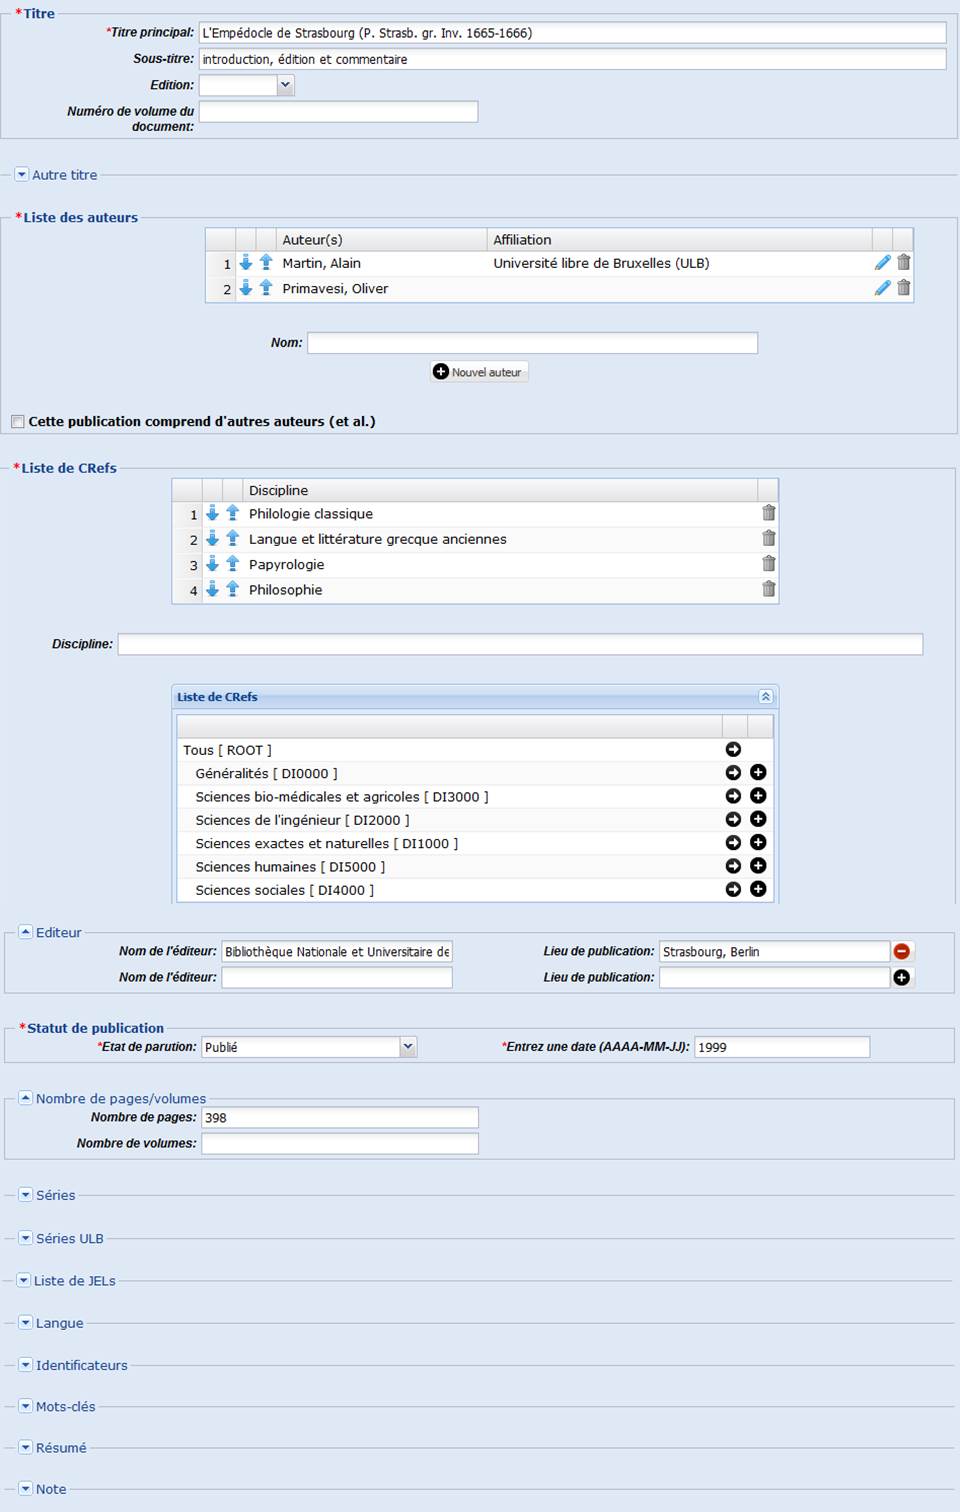Click the Titre principal field
Viewport: 960px width, 1512px height.
point(572,33)
